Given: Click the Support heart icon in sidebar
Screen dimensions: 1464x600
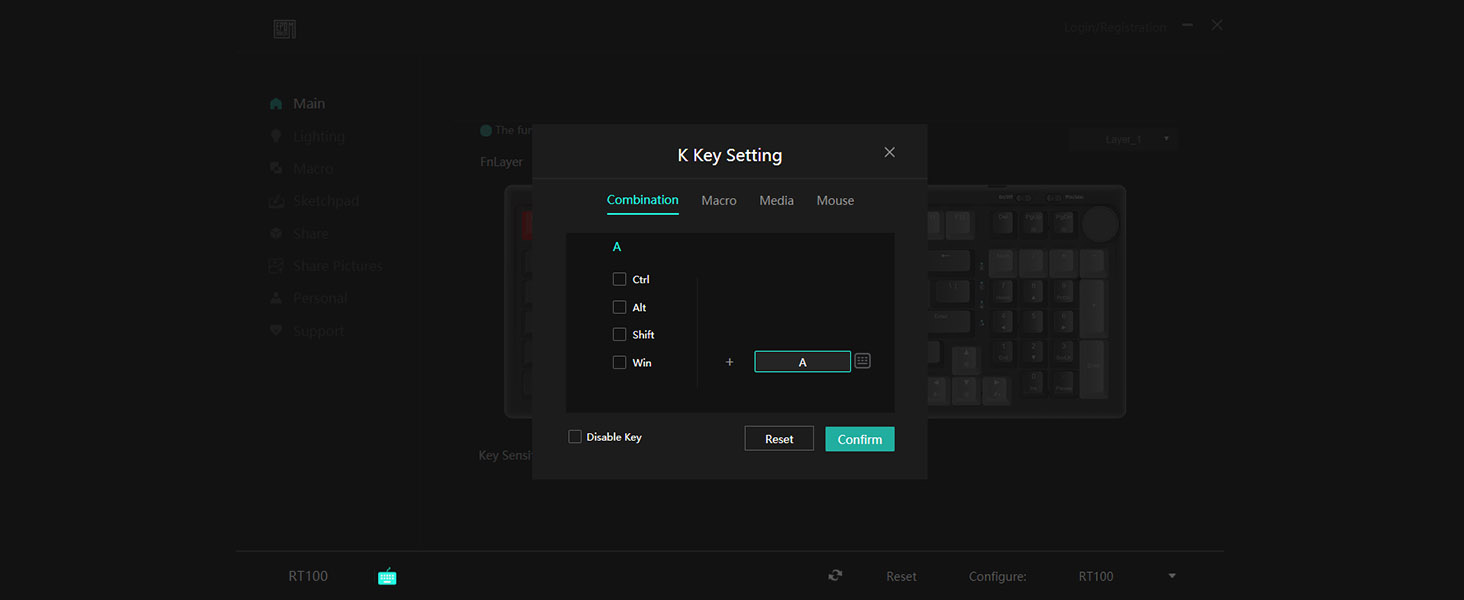Looking at the screenshot, I should click(277, 331).
